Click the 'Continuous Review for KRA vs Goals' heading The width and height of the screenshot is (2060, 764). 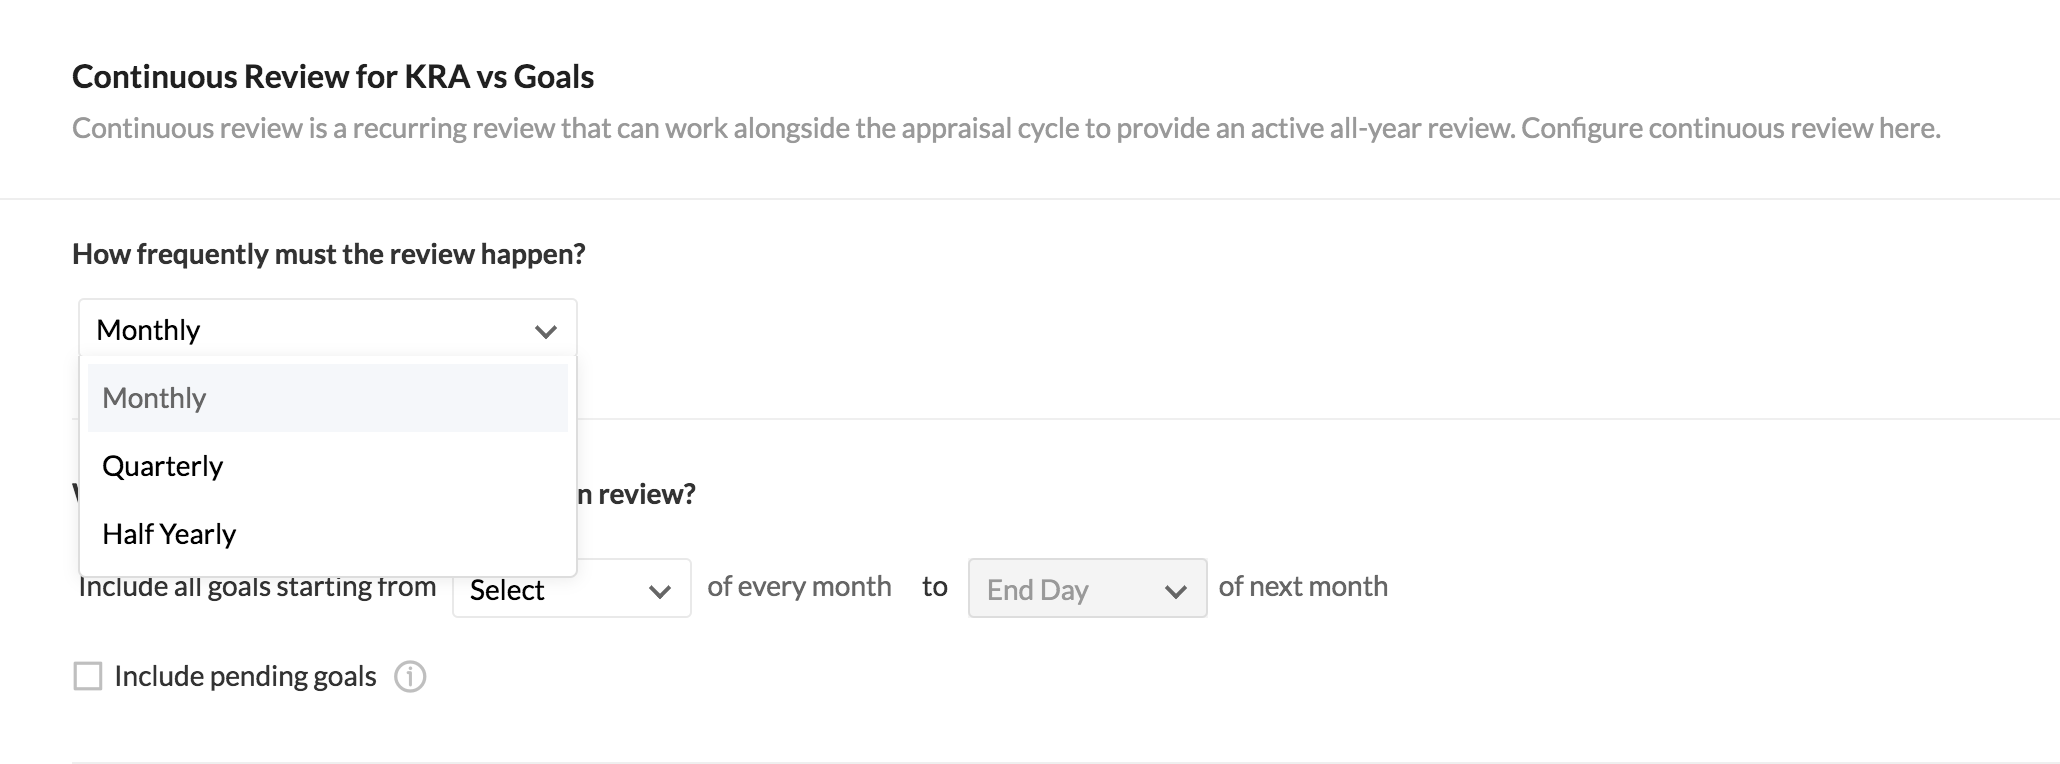pyautogui.click(x=333, y=77)
